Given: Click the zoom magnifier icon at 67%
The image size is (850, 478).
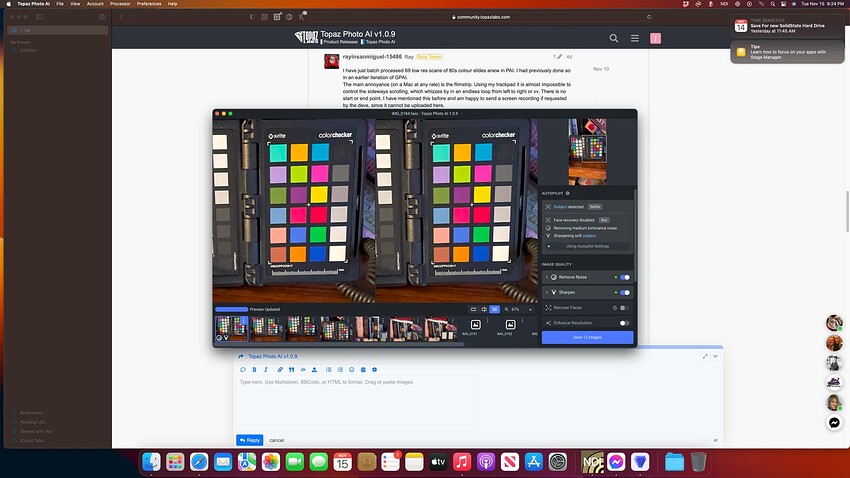Looking at the screenshot, I should pyautogui.click(x=506, y=309).
